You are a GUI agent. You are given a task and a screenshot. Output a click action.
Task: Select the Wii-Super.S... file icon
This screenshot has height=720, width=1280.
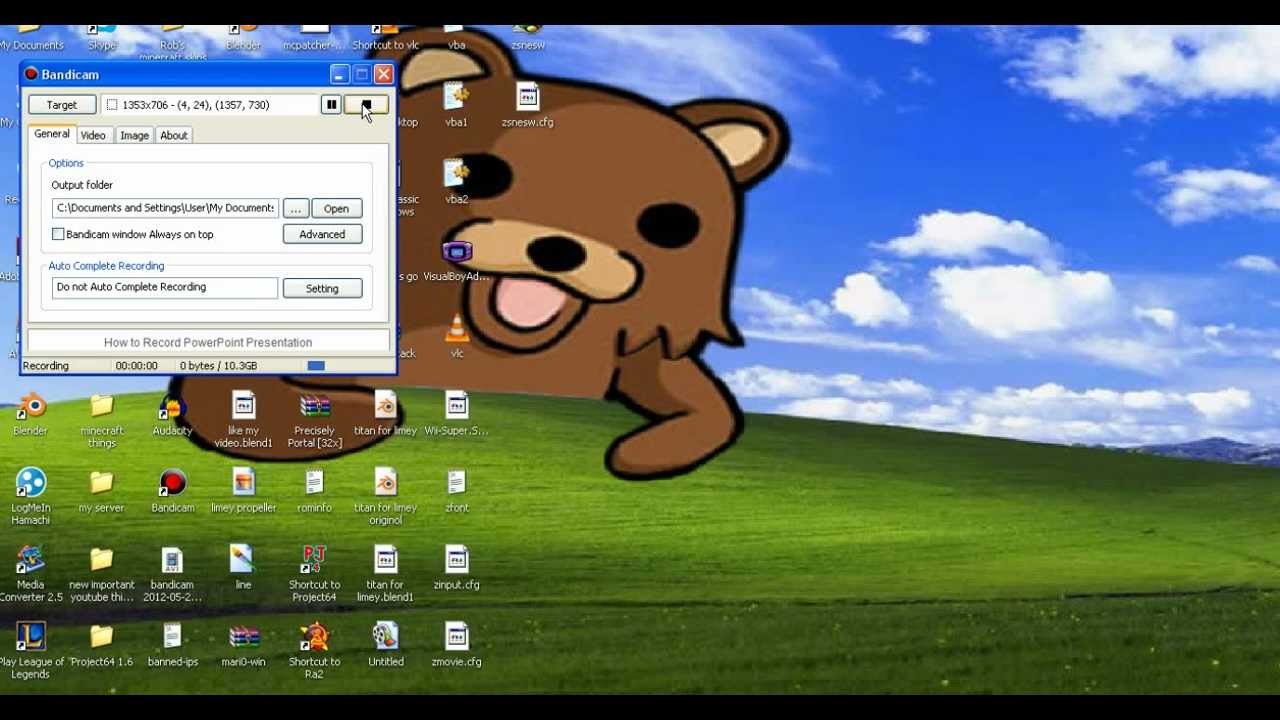(456, 415)
